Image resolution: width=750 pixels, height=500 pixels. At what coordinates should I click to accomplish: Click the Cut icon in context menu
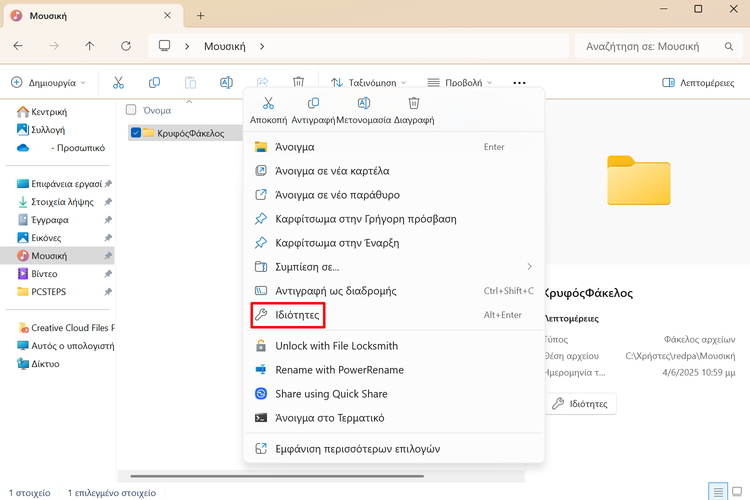pyautogui.click(x=268, y=103)
